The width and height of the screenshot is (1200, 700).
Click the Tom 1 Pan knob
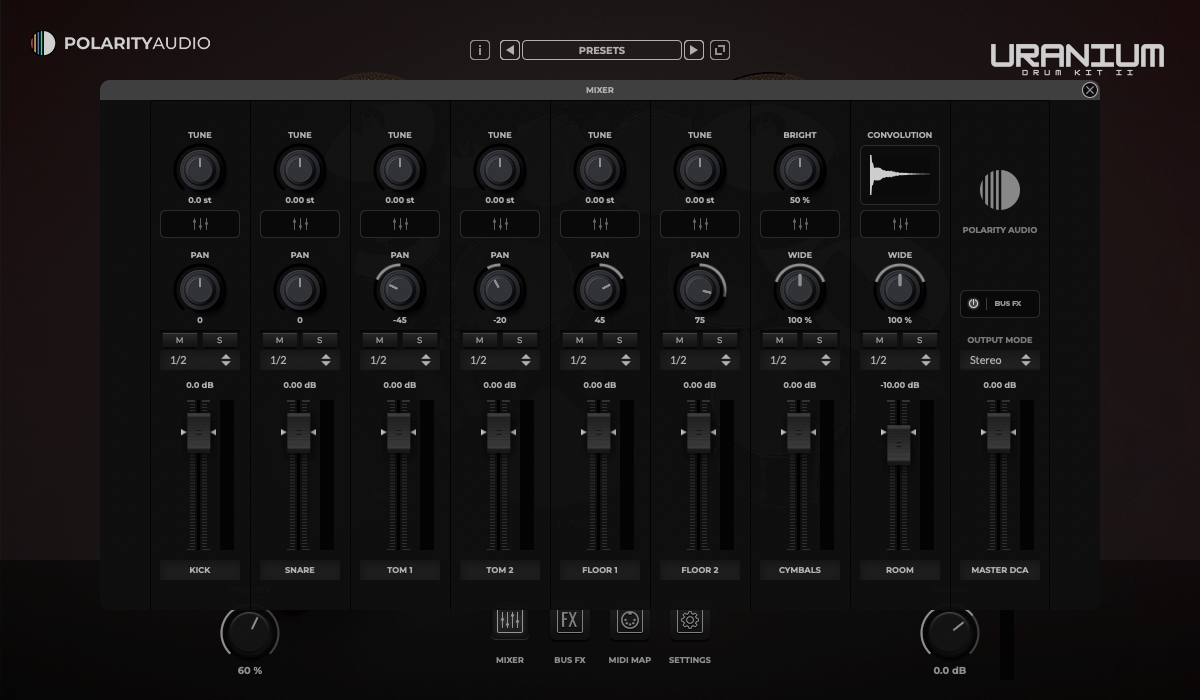[x=400, y=290]
